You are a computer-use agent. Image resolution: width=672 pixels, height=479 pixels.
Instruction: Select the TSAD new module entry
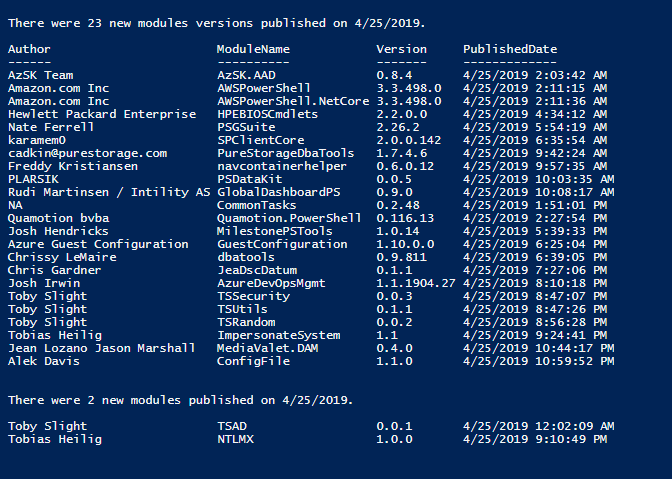[x=232, y=426]
